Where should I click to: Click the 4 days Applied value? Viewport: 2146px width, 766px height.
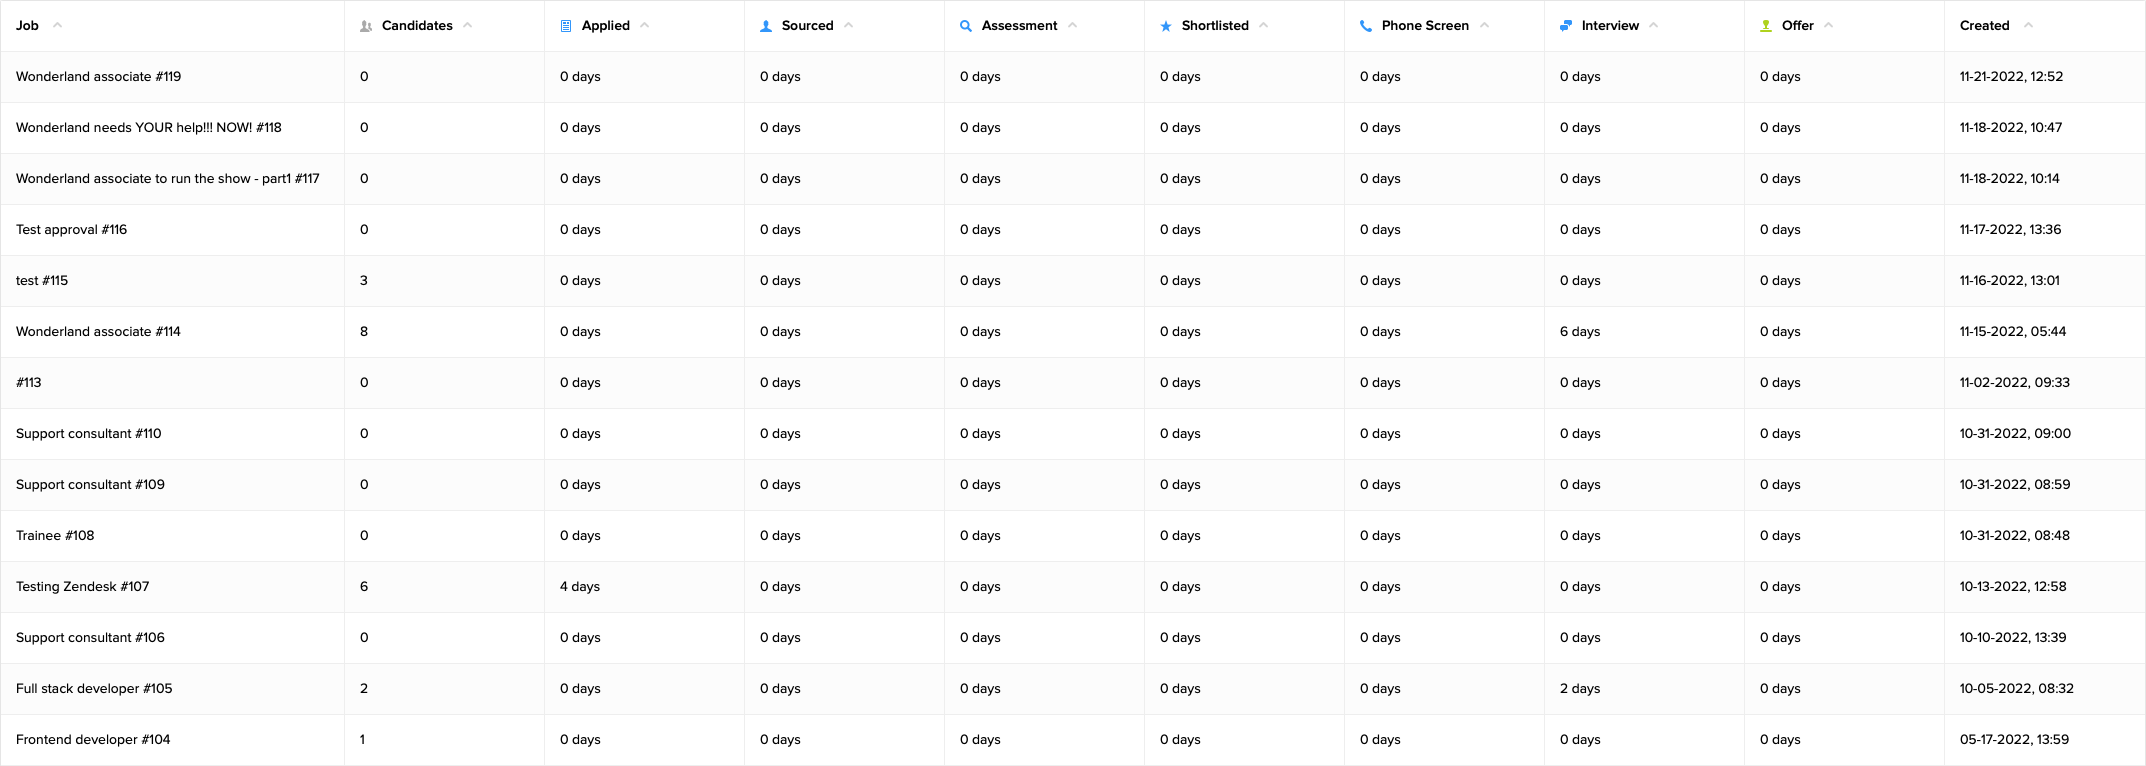(x=580, y=587)
